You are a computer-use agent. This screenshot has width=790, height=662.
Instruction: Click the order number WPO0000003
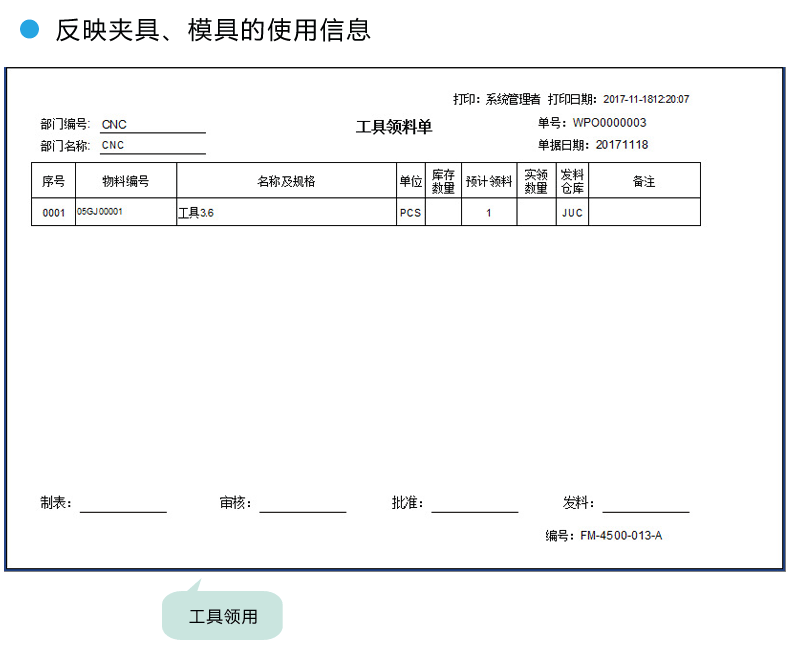point(609,123)
